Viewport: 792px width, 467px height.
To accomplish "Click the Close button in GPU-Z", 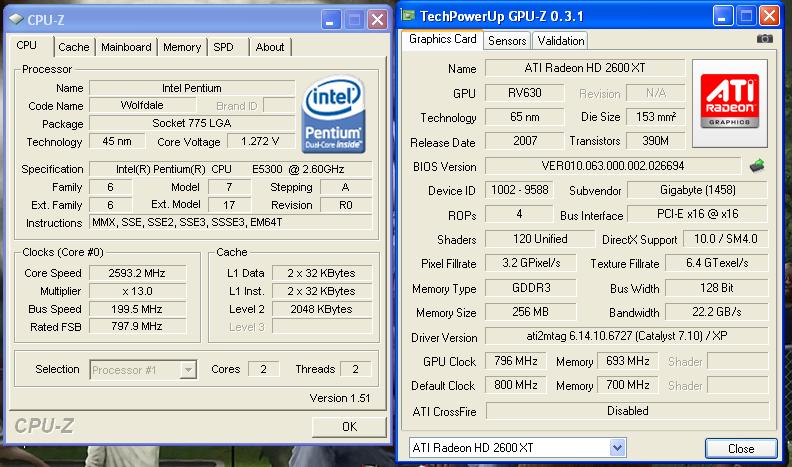I will click(741, 448).
